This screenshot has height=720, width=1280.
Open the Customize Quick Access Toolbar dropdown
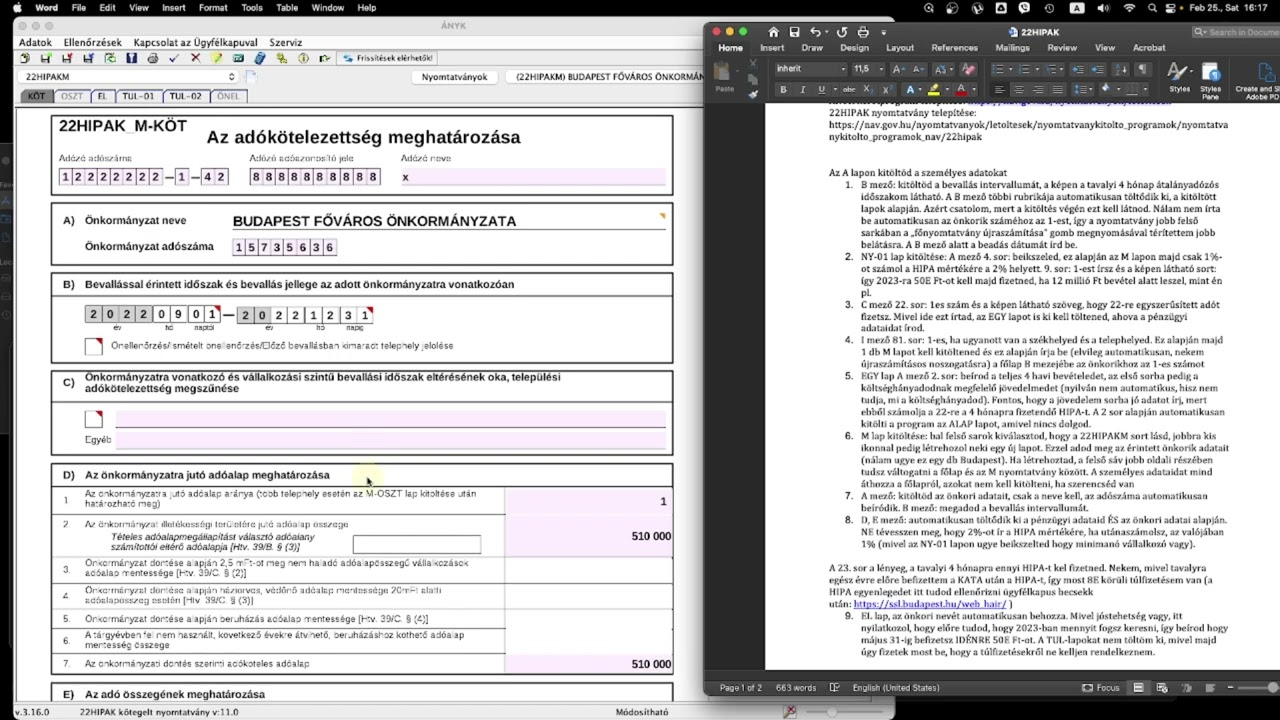point(884,33)
